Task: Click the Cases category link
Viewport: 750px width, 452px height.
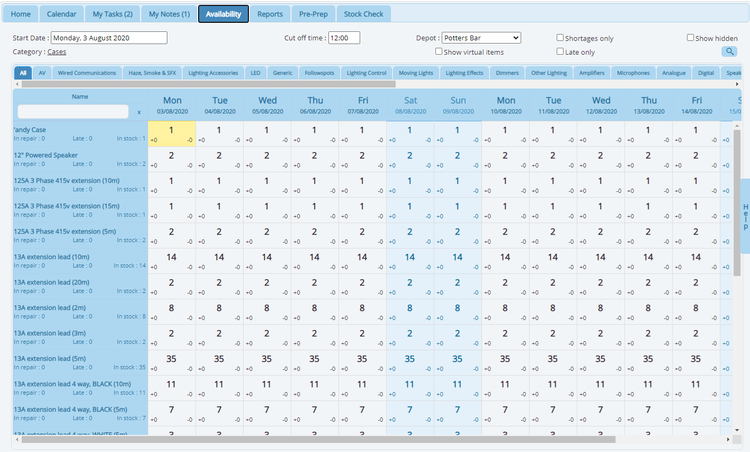Action: (x=57, y=51)
